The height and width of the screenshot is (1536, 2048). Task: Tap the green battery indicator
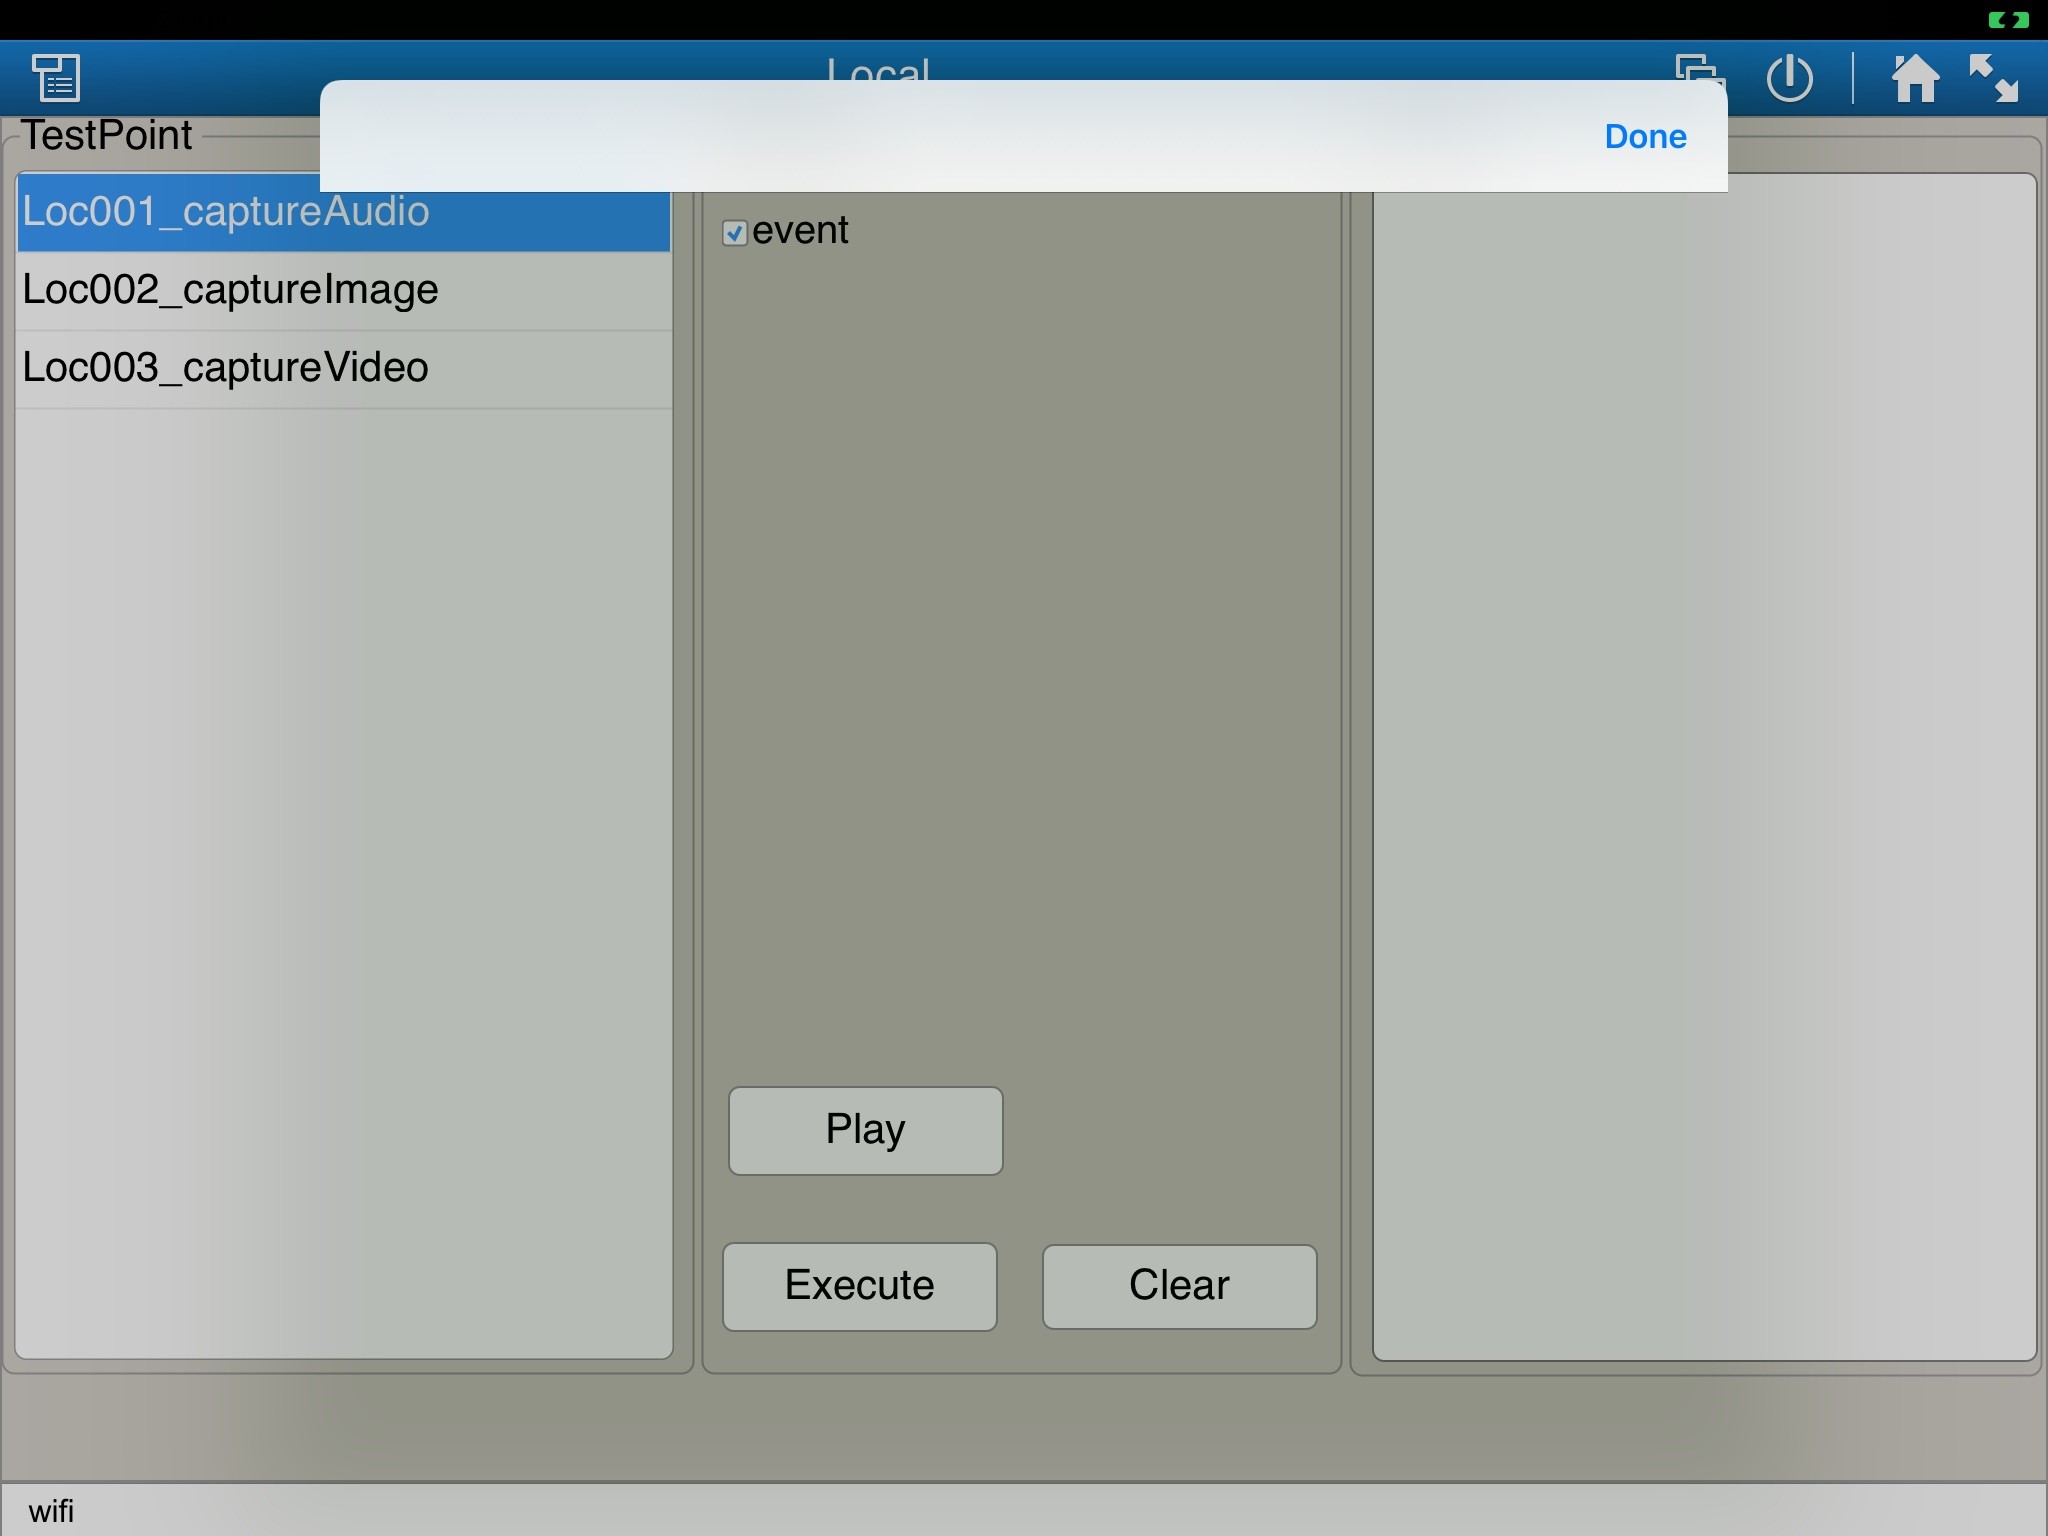[2008, 20]
